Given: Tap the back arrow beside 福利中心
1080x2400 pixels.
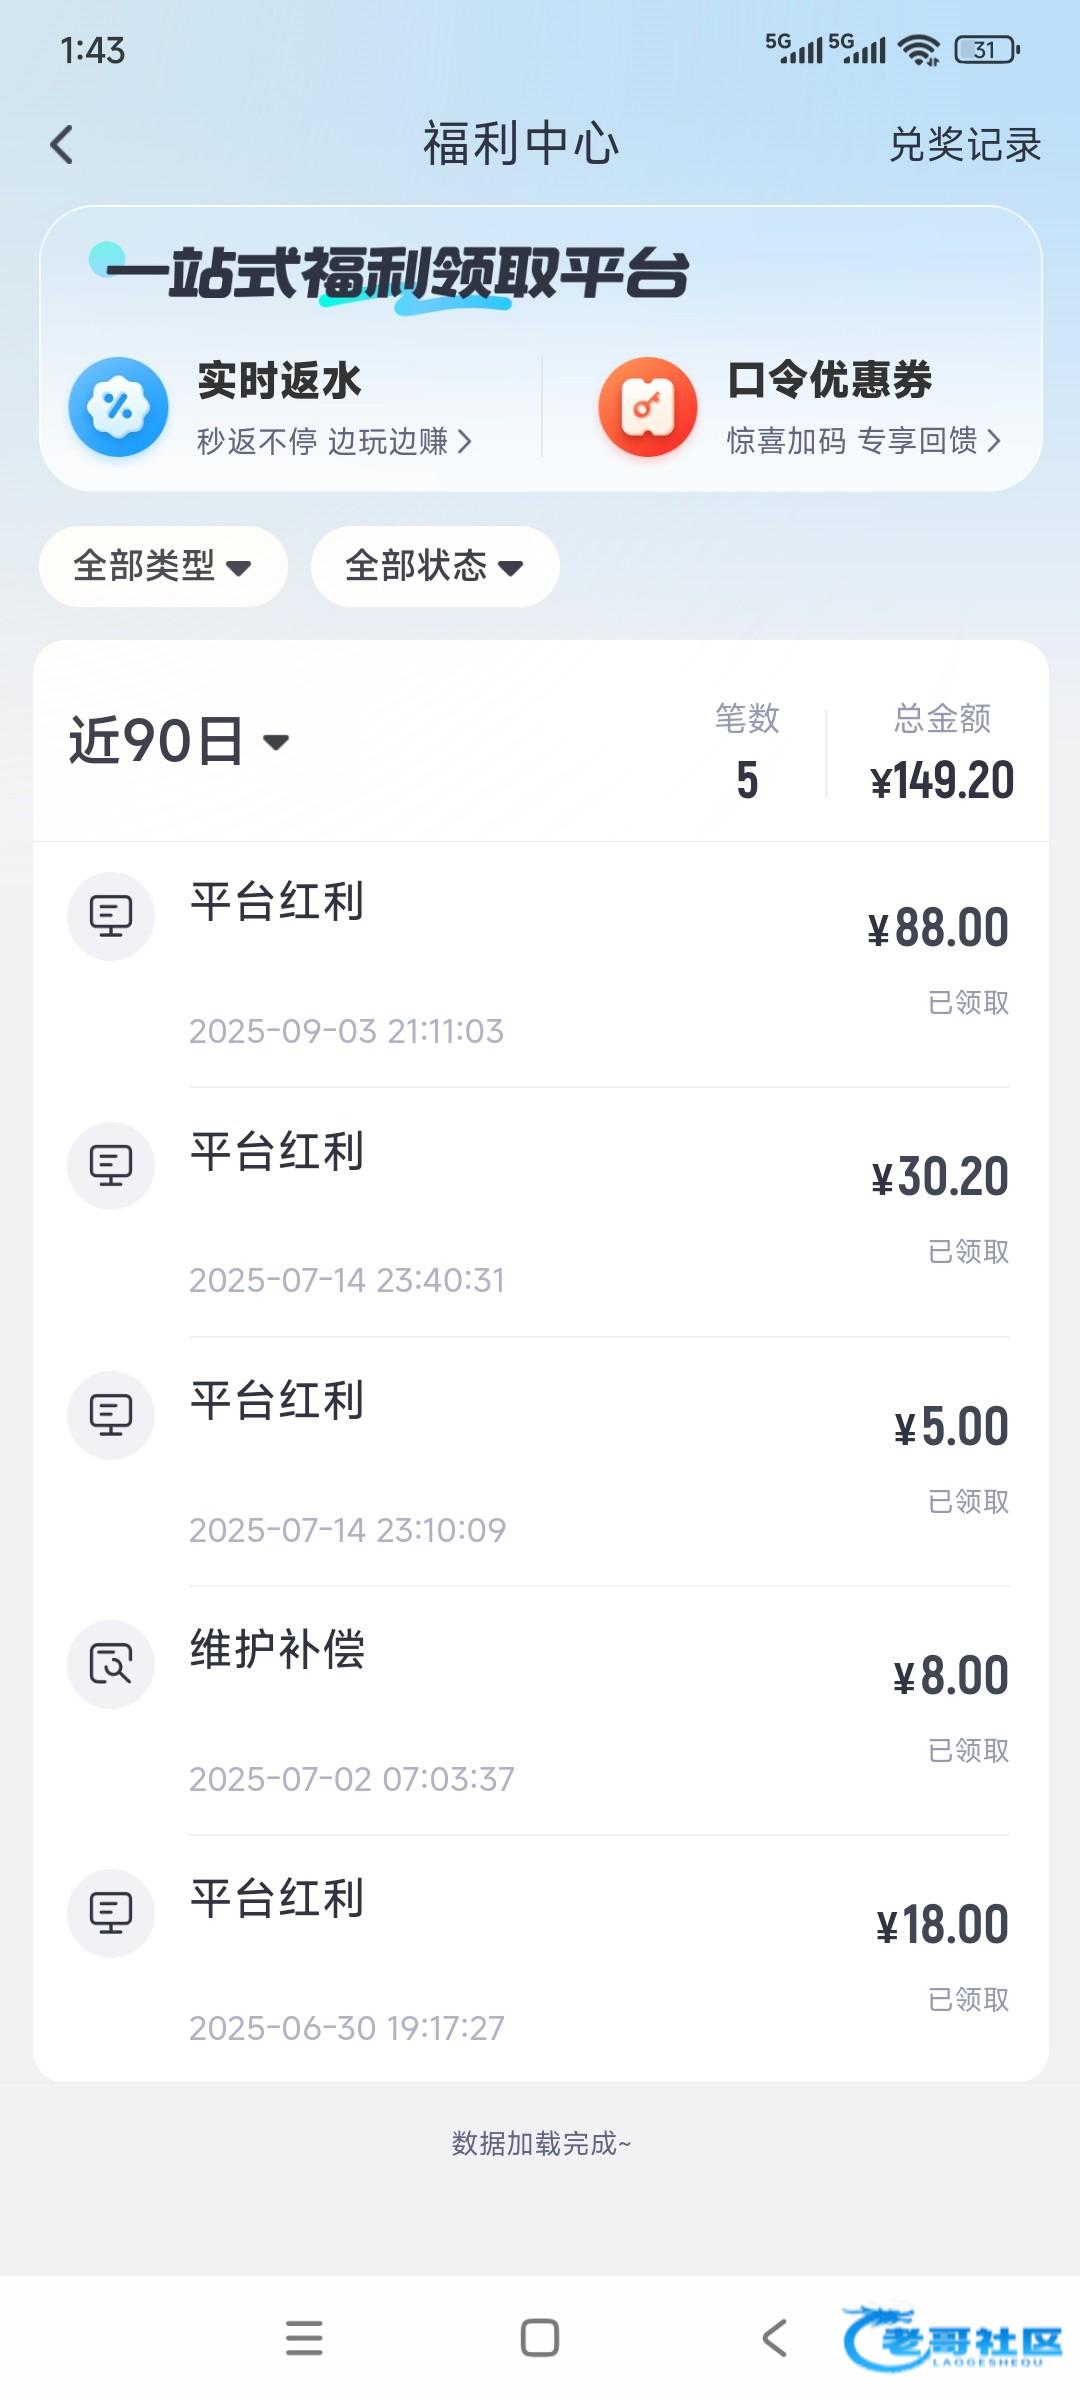Looking at the screenshot, I should (x=62, y=145).
